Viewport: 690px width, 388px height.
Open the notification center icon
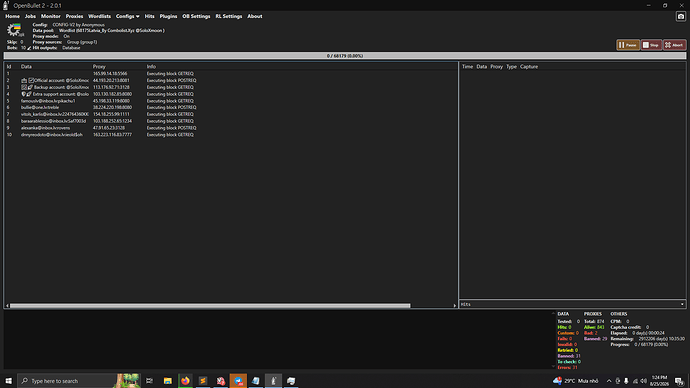tap(679, 381)
